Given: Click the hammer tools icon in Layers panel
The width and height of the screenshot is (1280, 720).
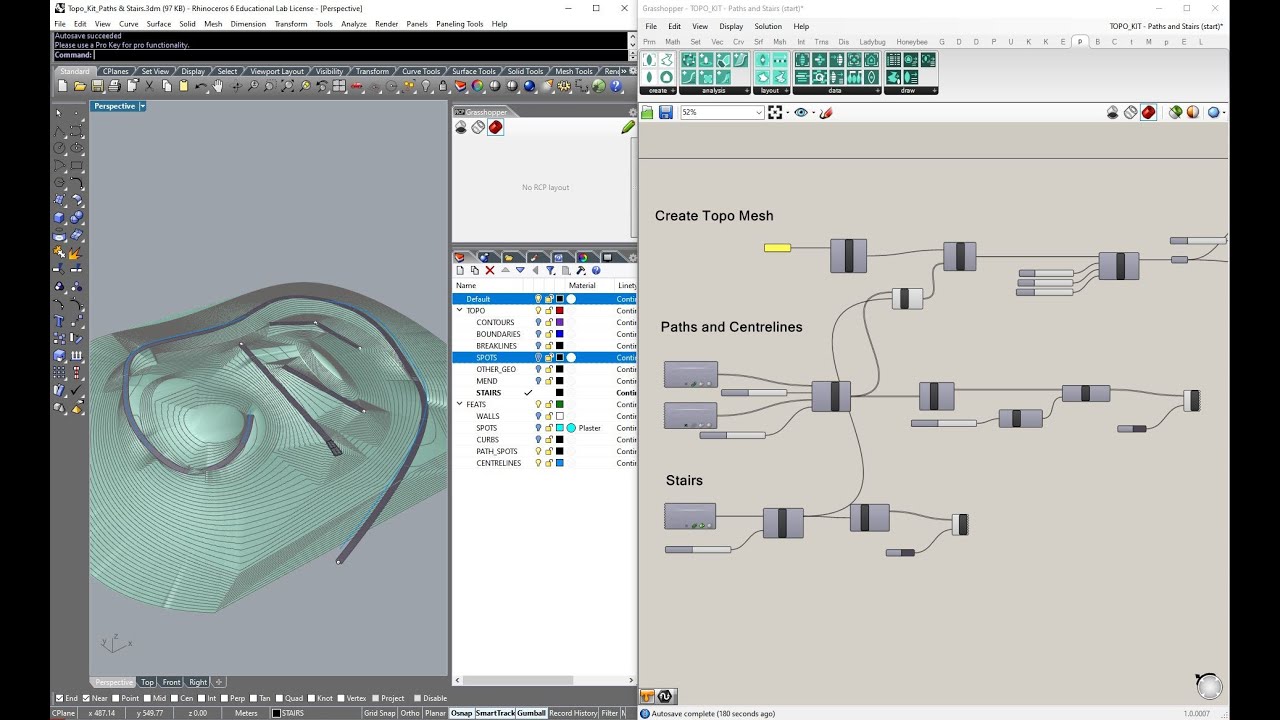Looking at the screenshot, I should (x=581, y=270).
